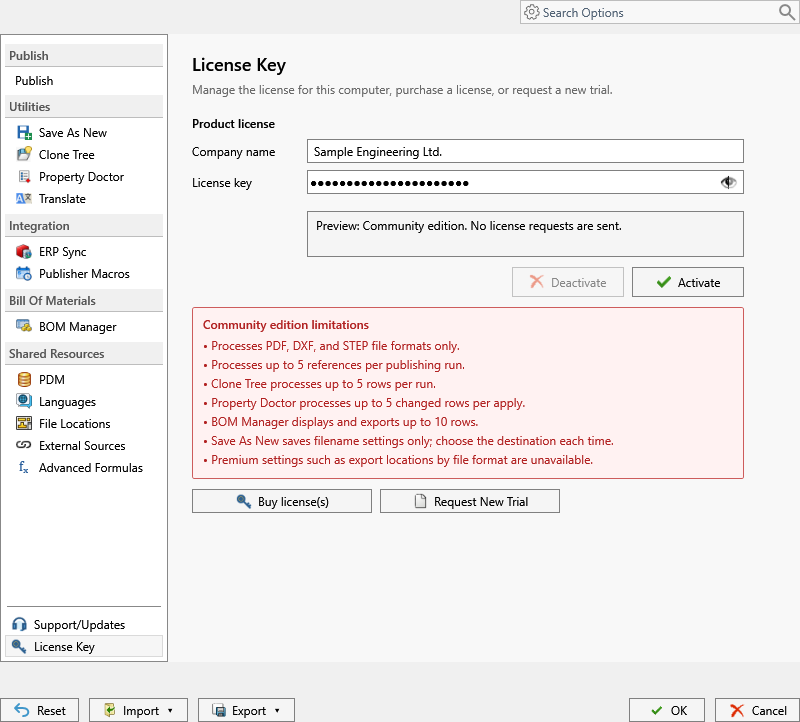The image size is (800, 722).
Task: Click the green checkmark on Activate
Action: point(663,282)
